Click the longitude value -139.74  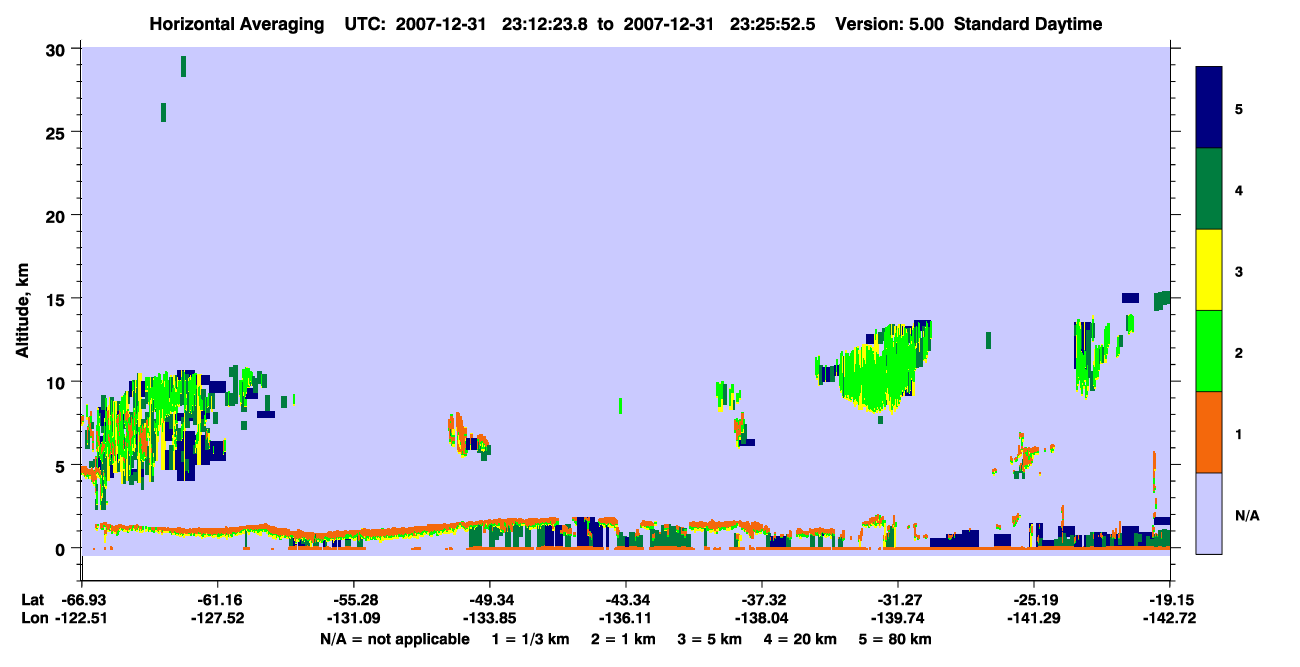pyautogui.click(x=898, y=618)
